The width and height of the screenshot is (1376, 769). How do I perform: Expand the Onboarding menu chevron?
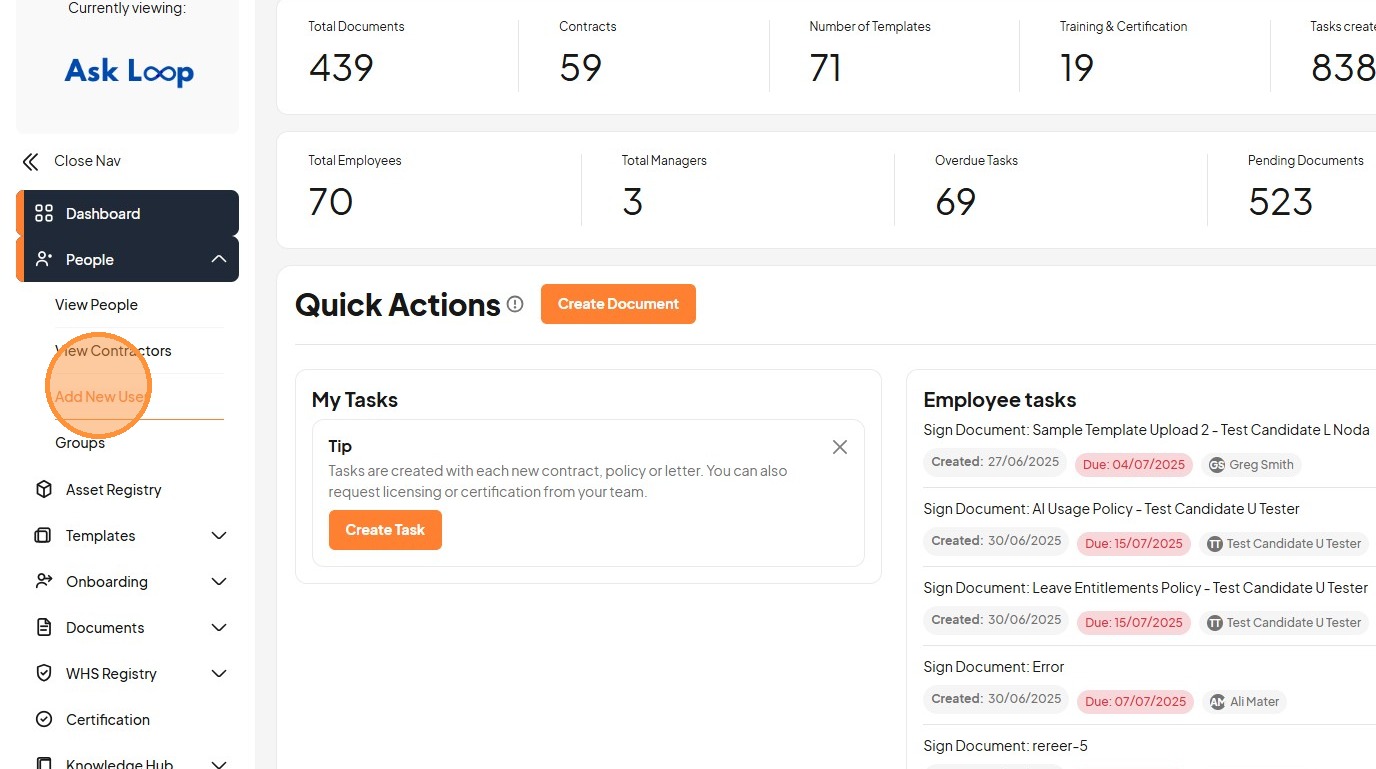(219, 581)
